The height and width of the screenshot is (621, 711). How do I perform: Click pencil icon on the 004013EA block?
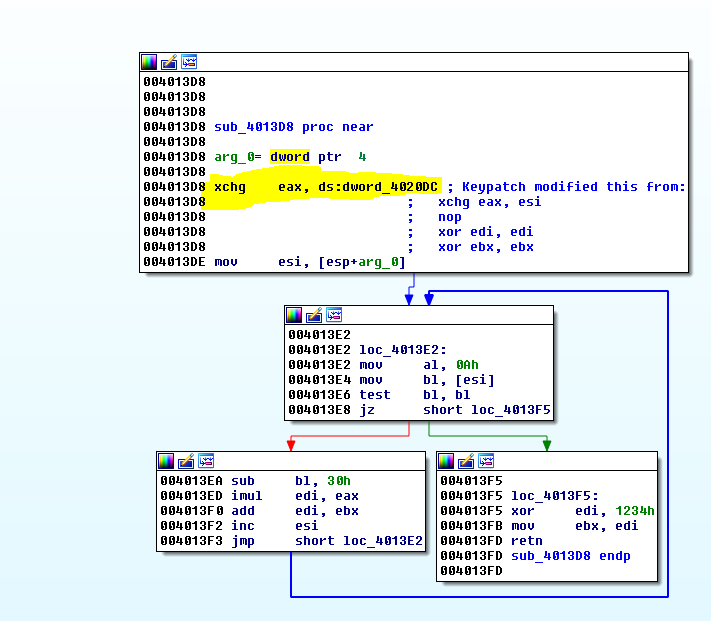click(x=186, y=461)
